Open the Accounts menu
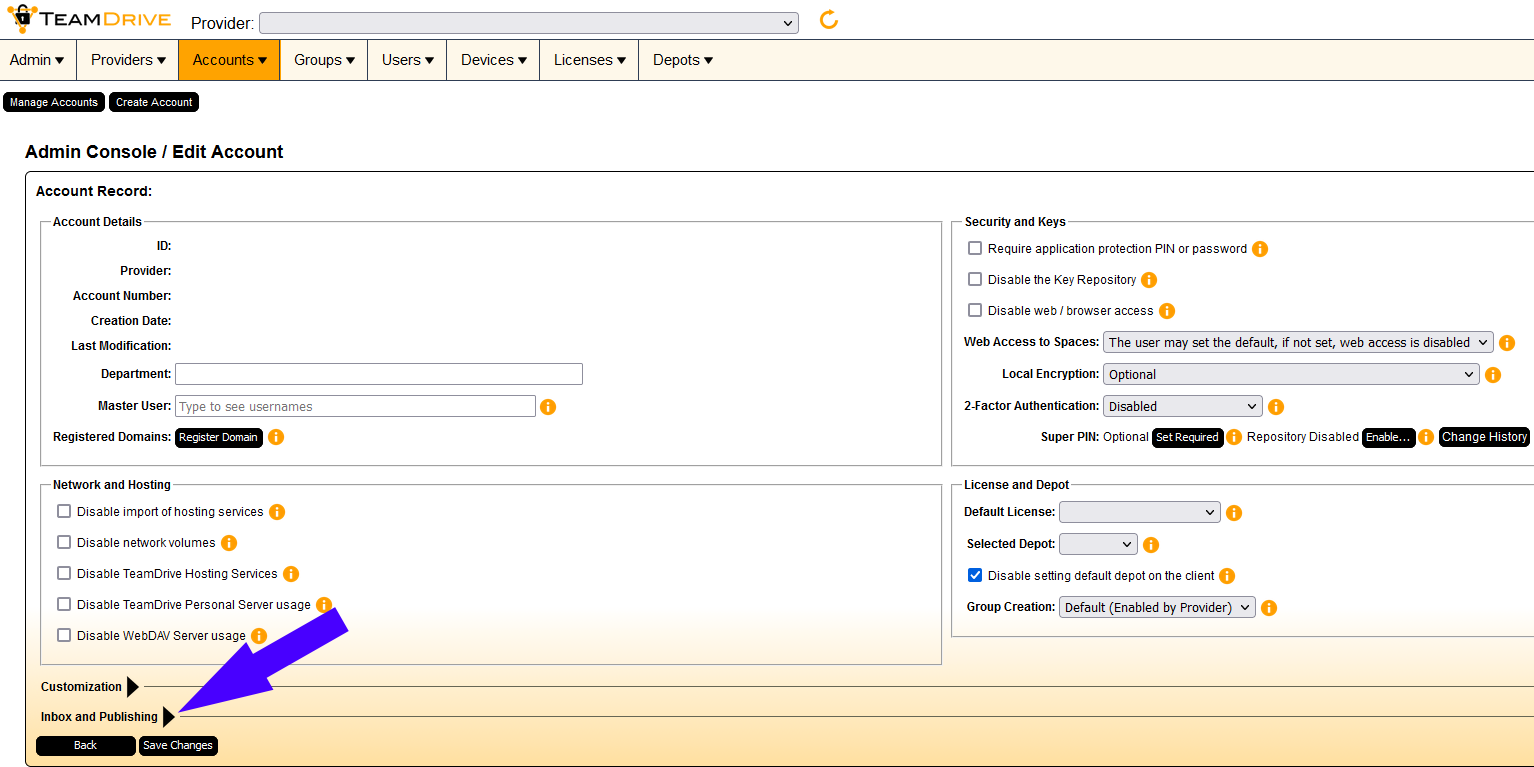 click(229, 60)
